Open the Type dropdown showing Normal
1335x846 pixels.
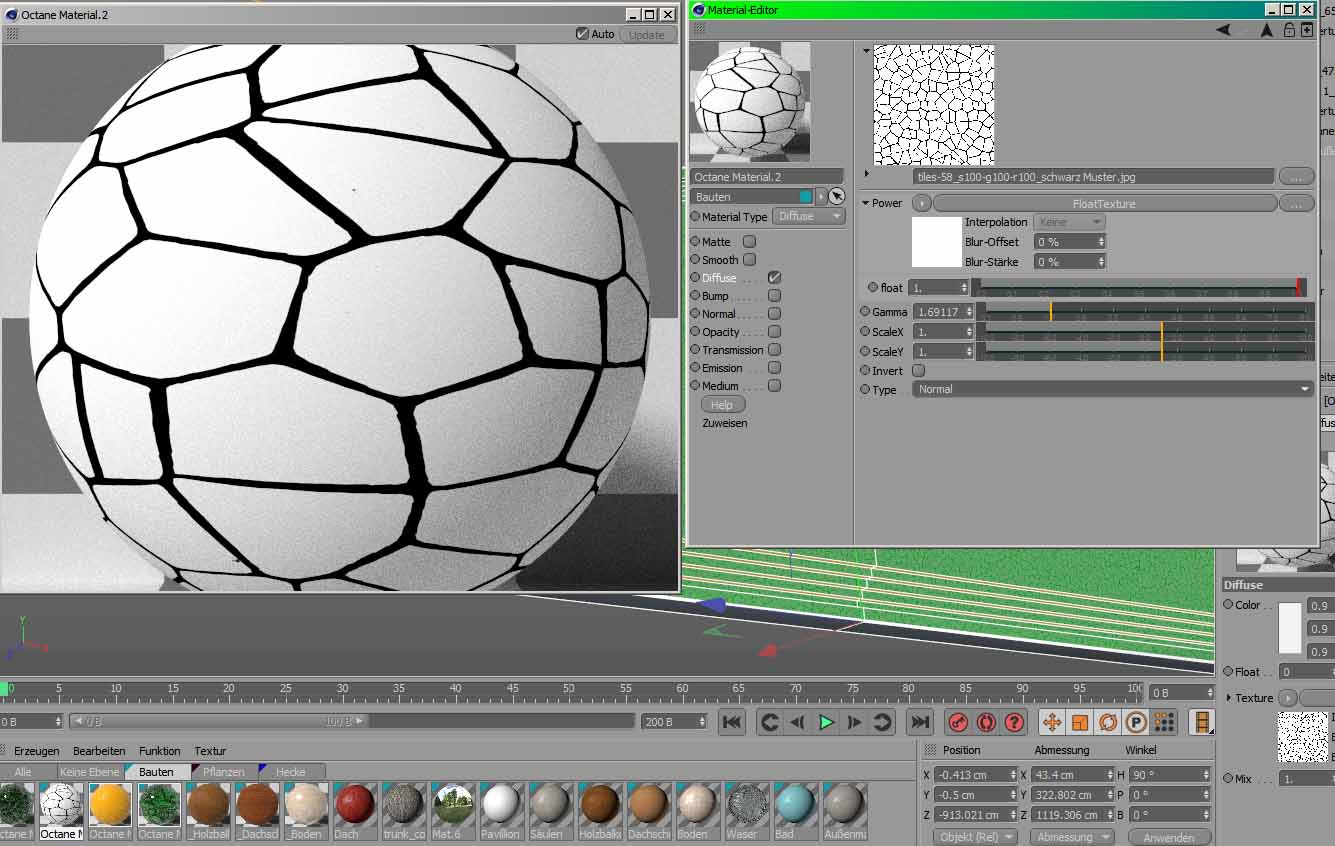pyautogui.click(x=1113, y=389)
